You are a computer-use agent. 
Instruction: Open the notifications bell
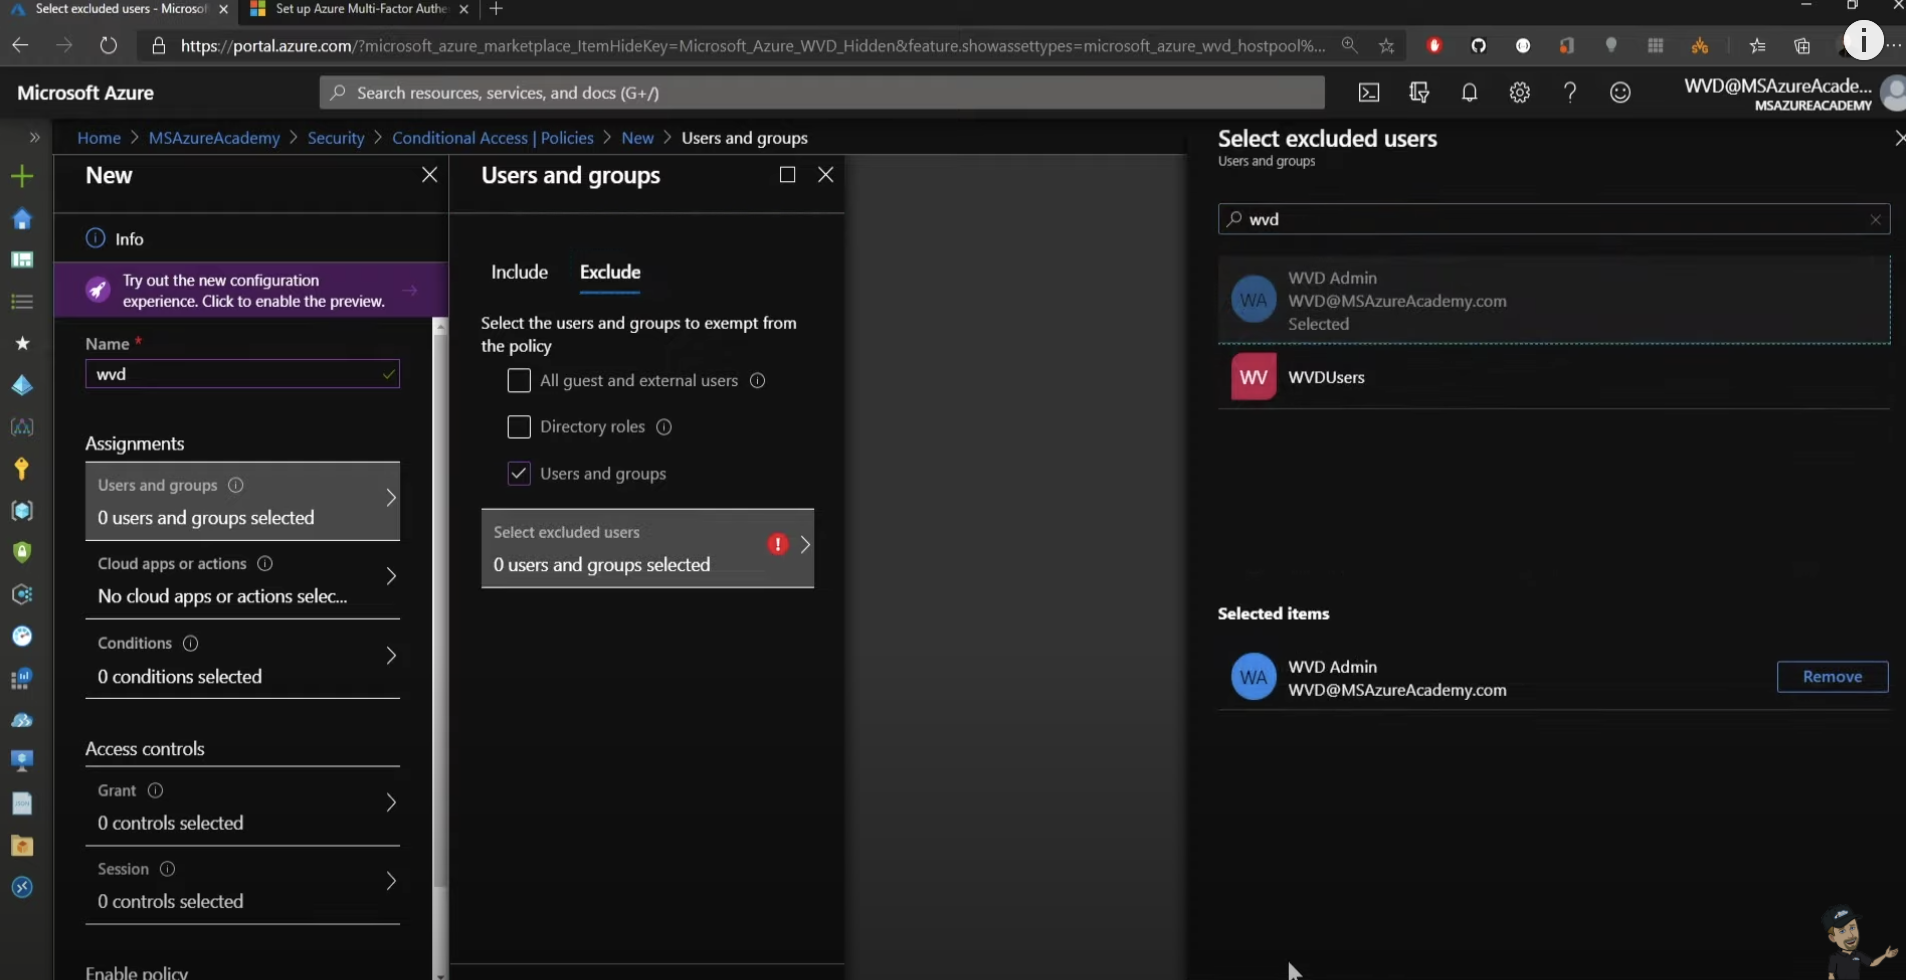(1469, 93)
